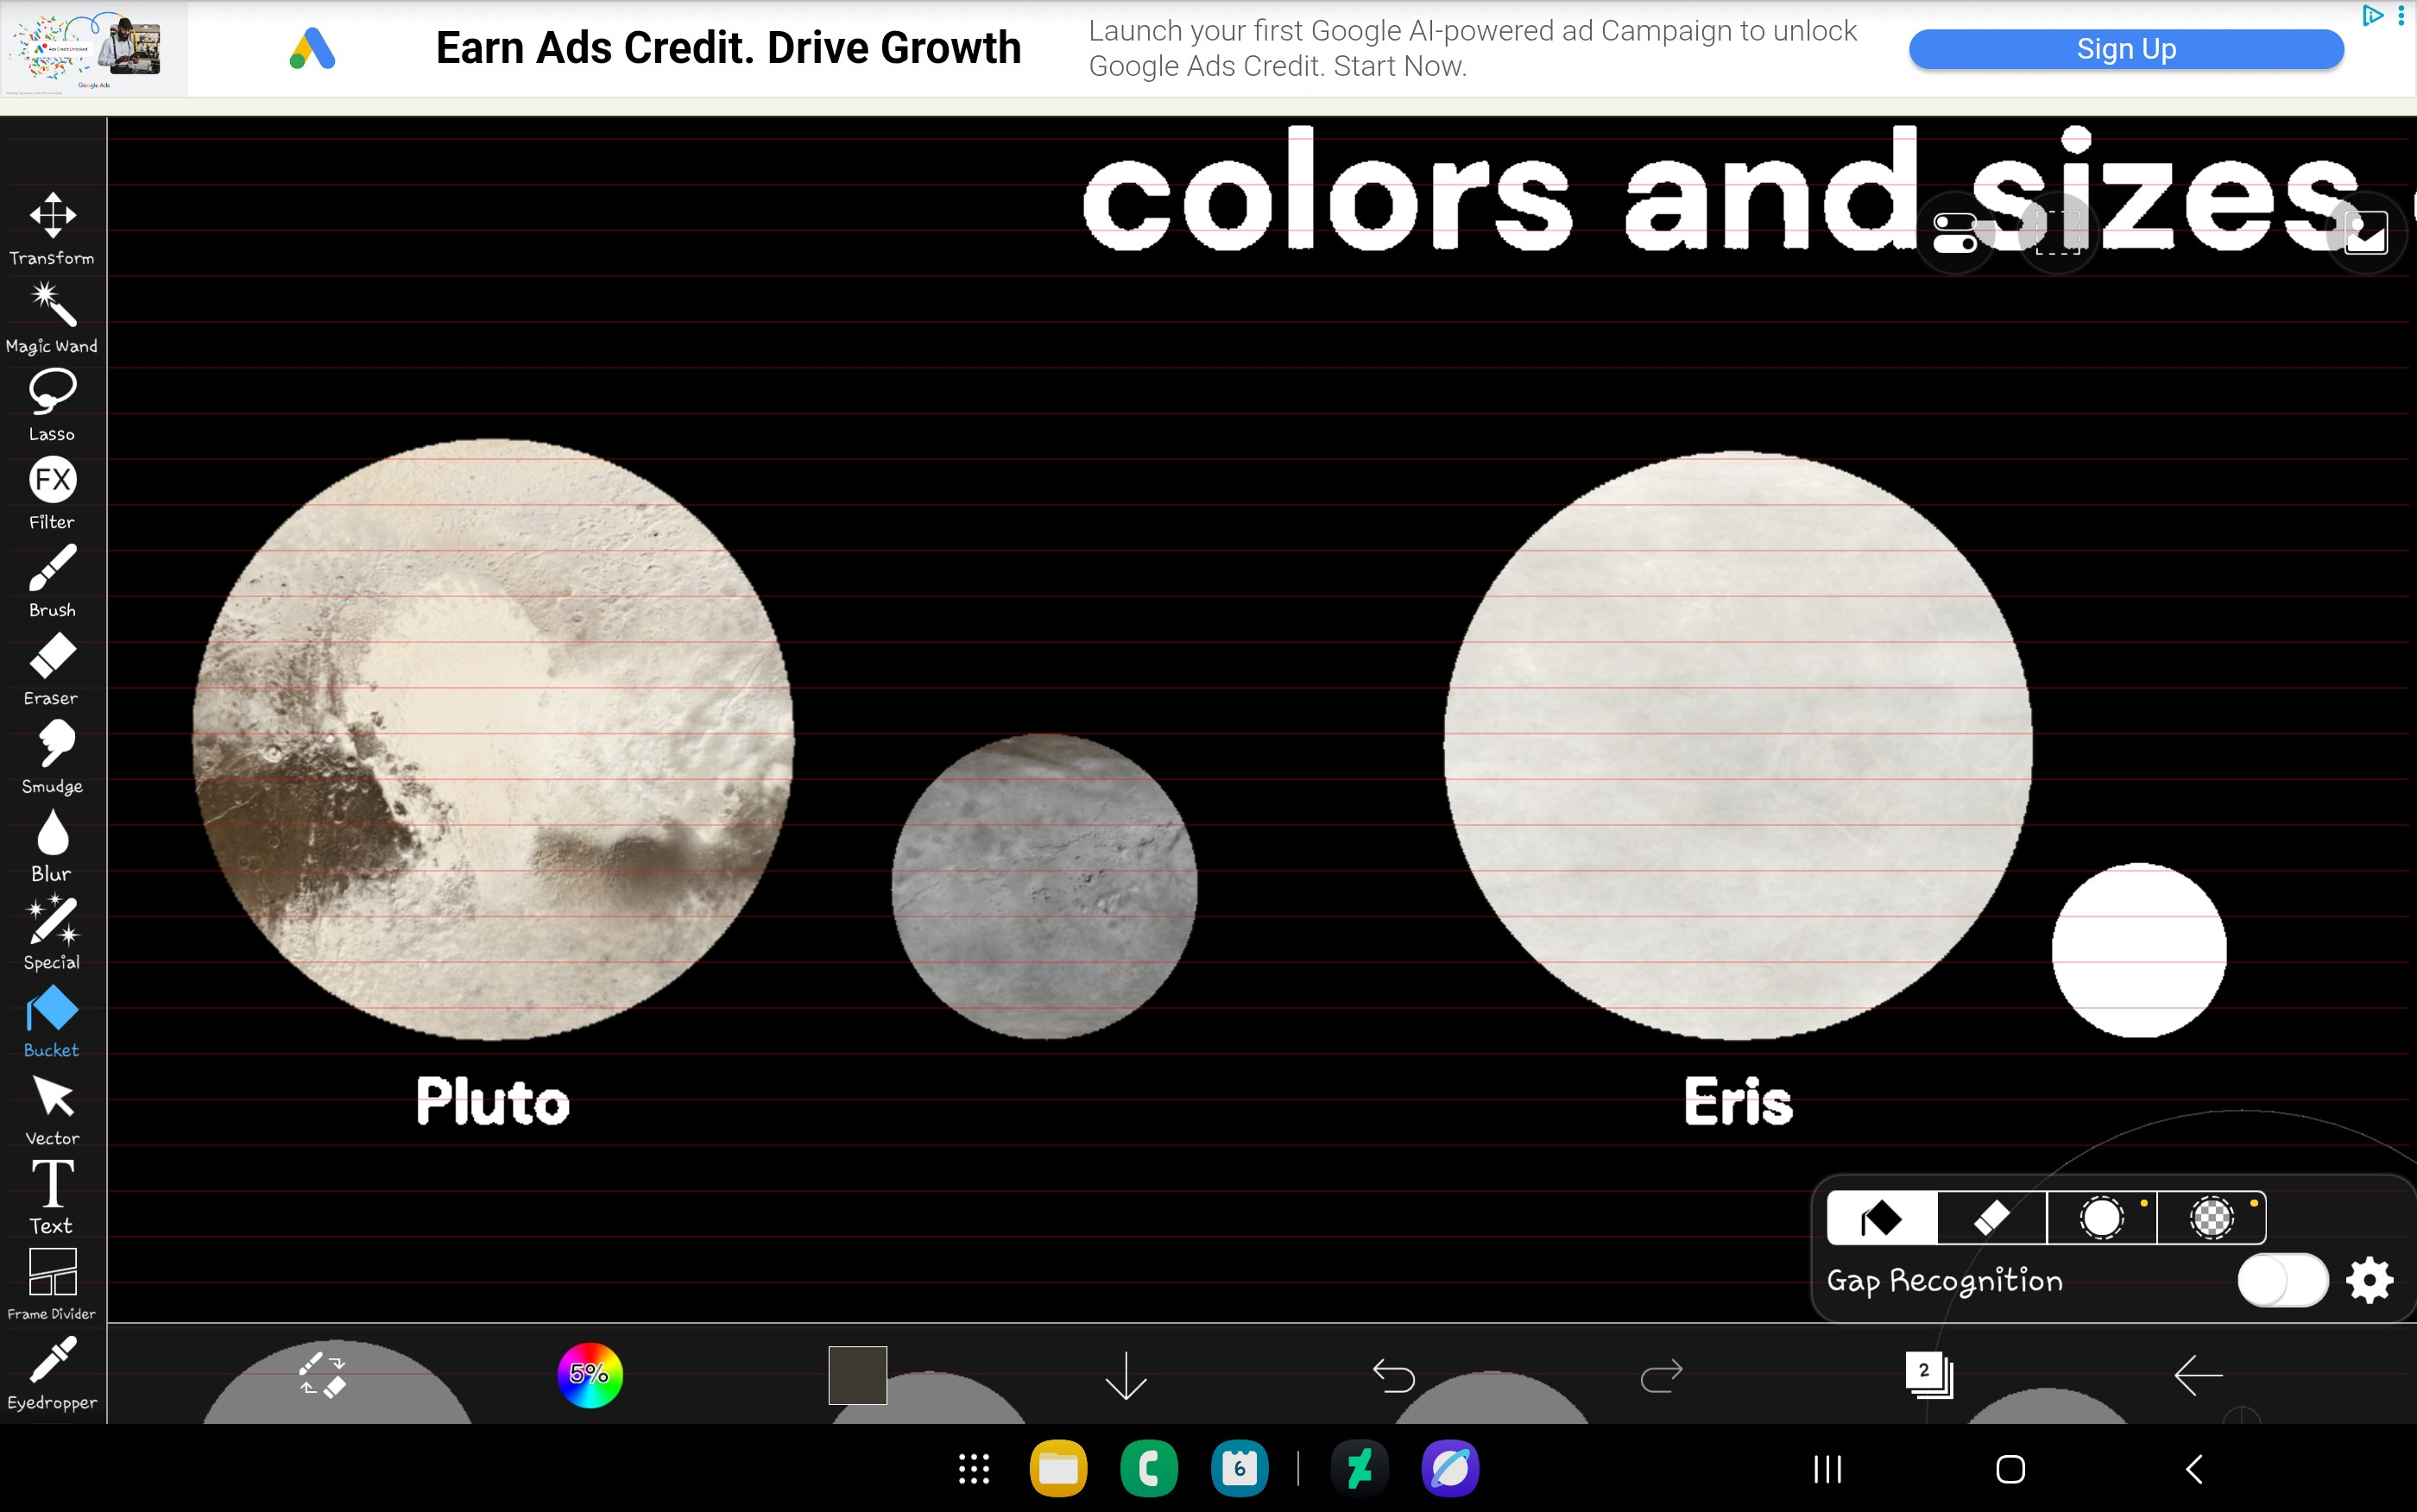Viewport: 2417px width, 1512px height.
Task: Choose the Lasso tool
Action: pos(52,405)
